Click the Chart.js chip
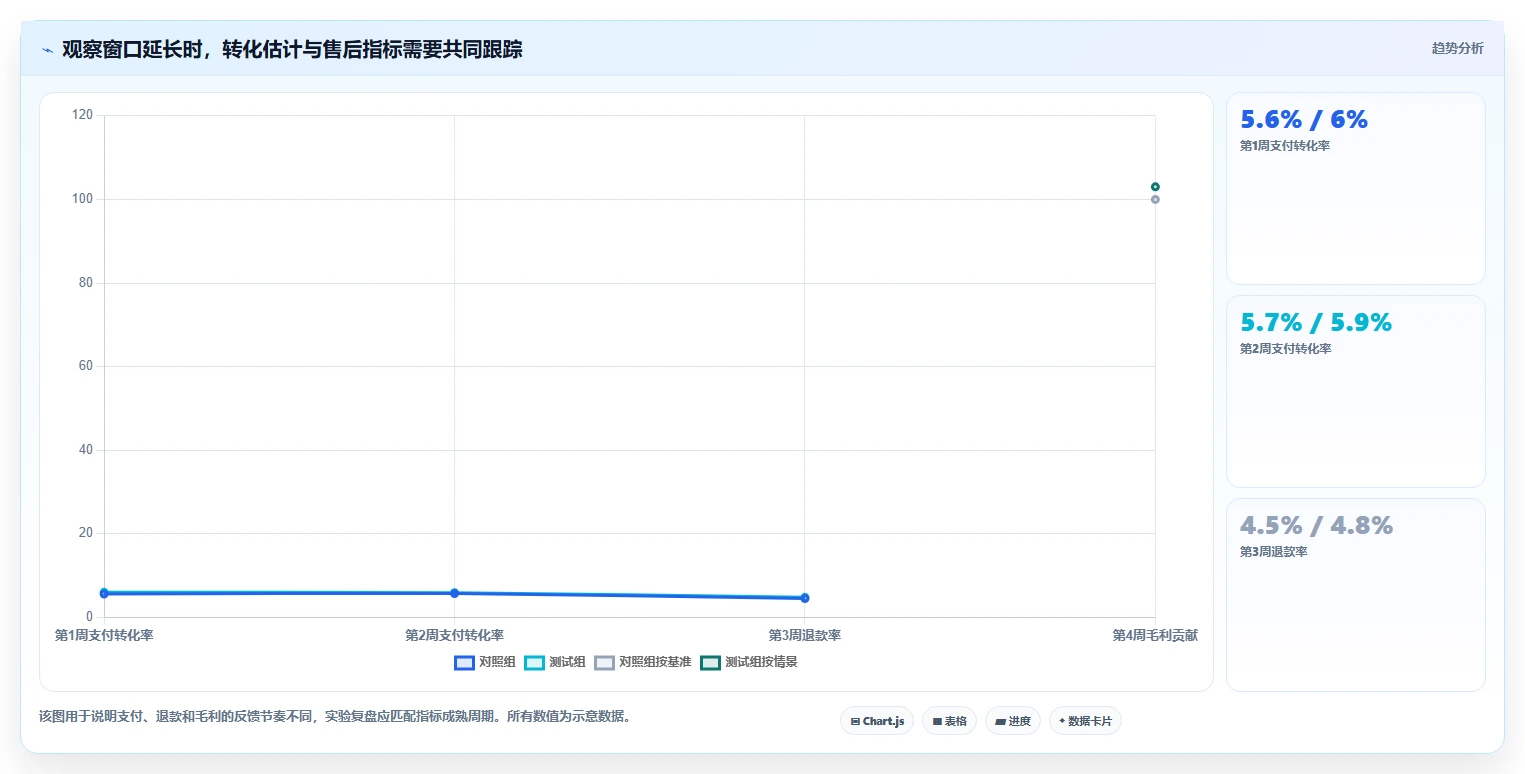1525x774 pixels. coord(877,721)
